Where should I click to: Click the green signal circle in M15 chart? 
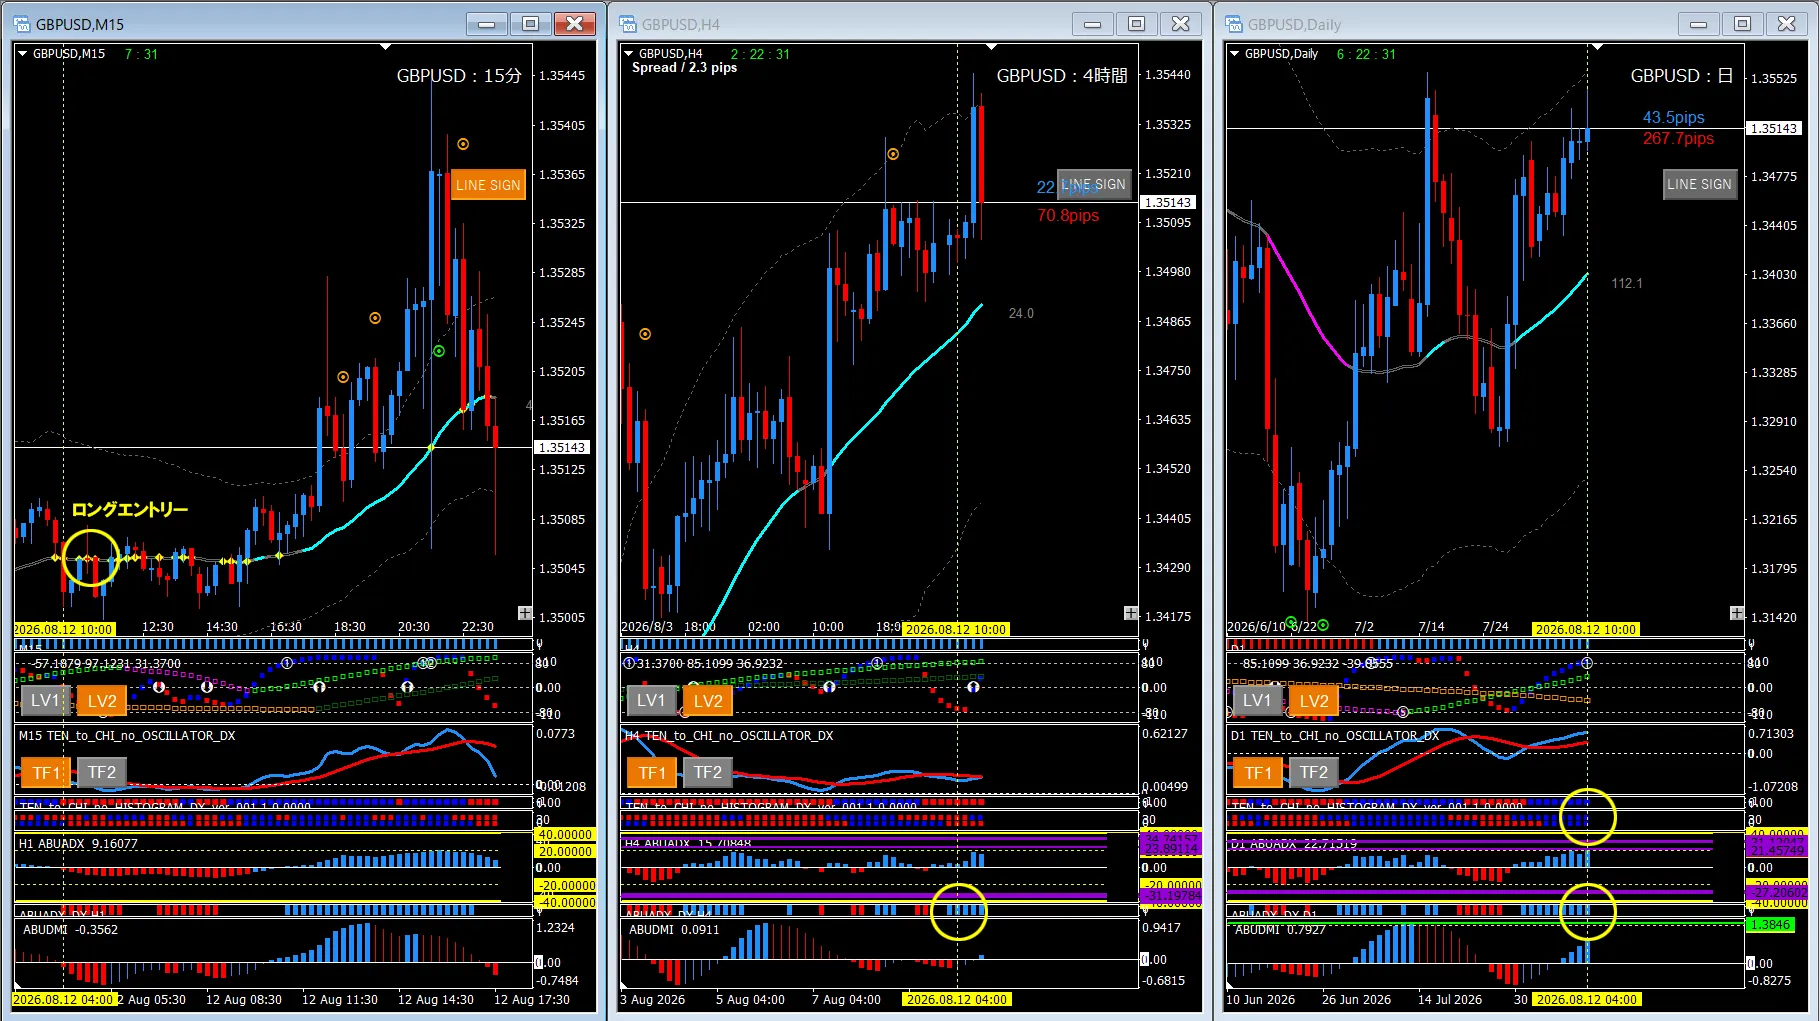click(x=439, y=351)
